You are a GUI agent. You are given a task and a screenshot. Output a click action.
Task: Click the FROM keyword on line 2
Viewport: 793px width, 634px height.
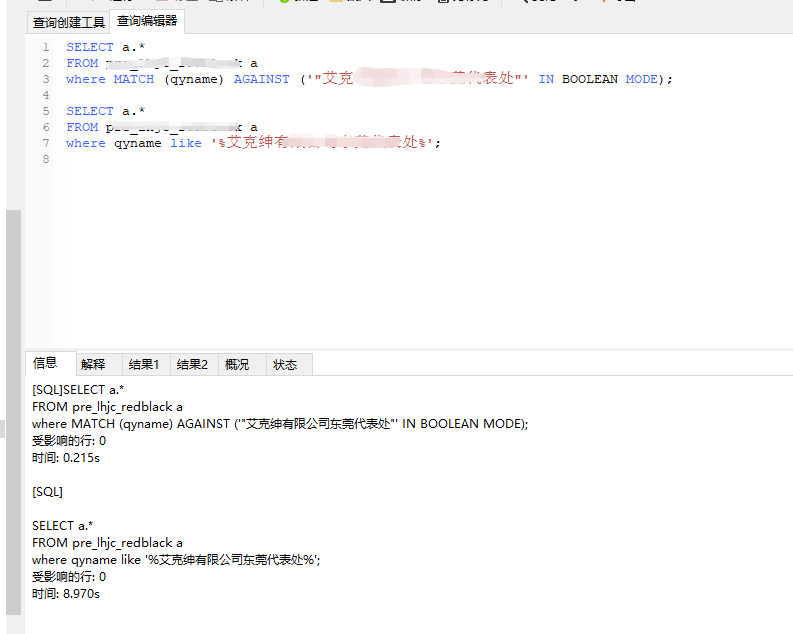tap(82, 63)
